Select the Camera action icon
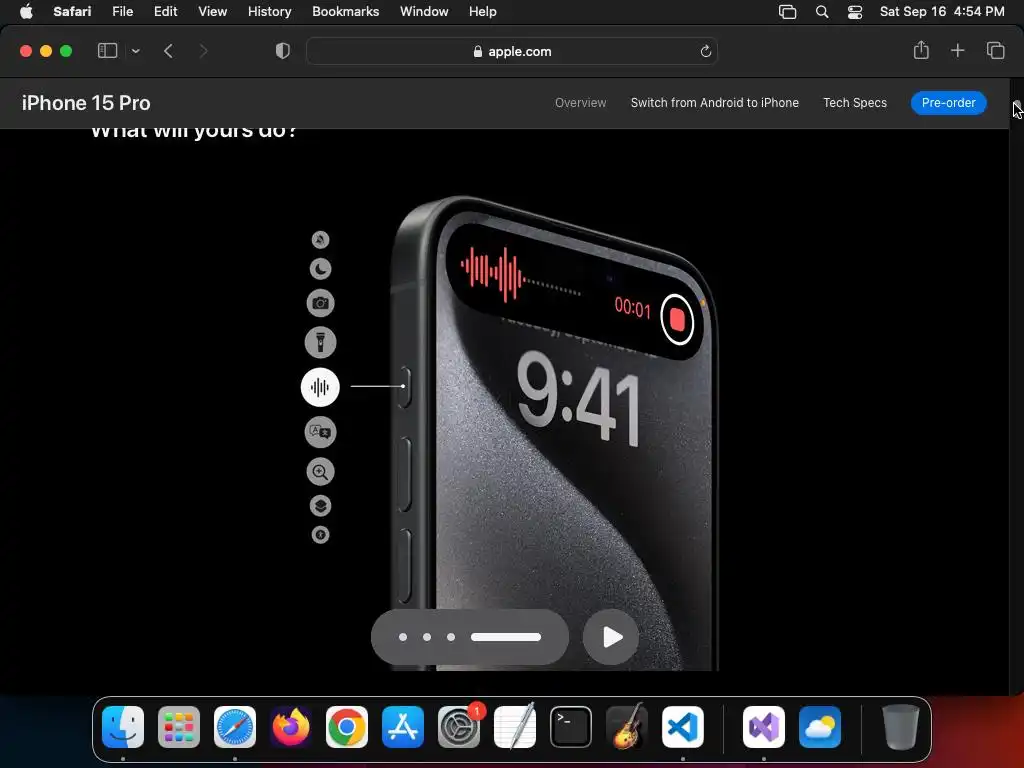The image size is (1024, 768). tap(320, 303)
